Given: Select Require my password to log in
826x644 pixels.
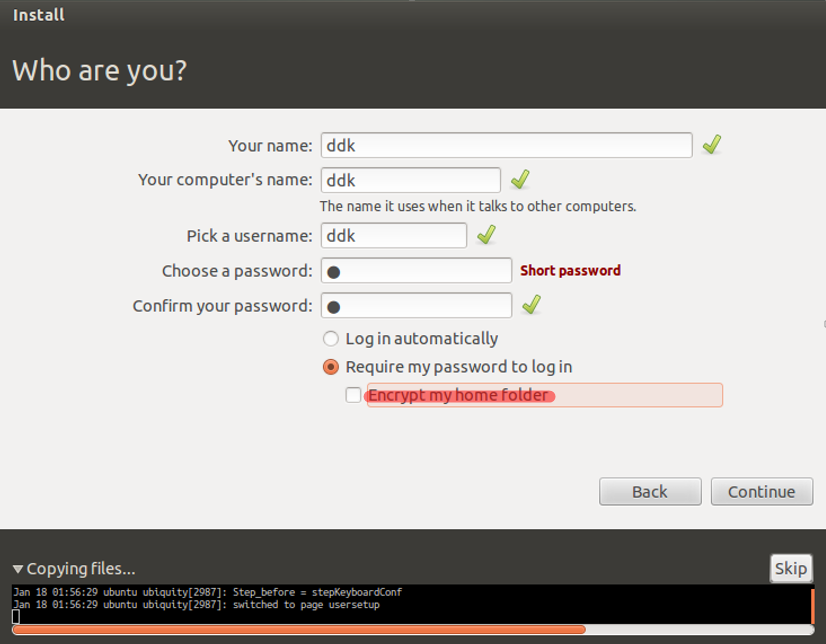Looking at the screenshot, I should (331, 367).
